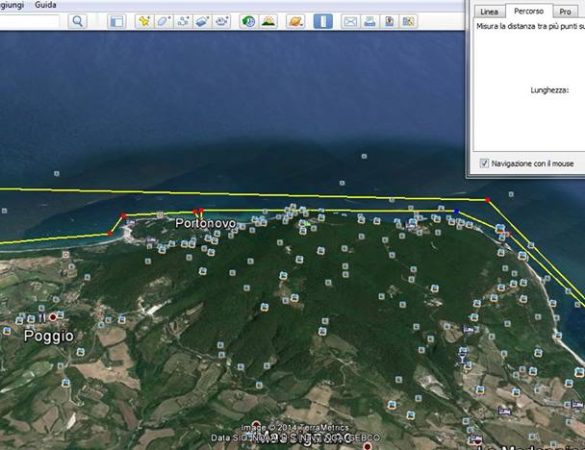Show historical imagery clock icon
The height and width of the screenshot is (450, 585).
[248, 21]
